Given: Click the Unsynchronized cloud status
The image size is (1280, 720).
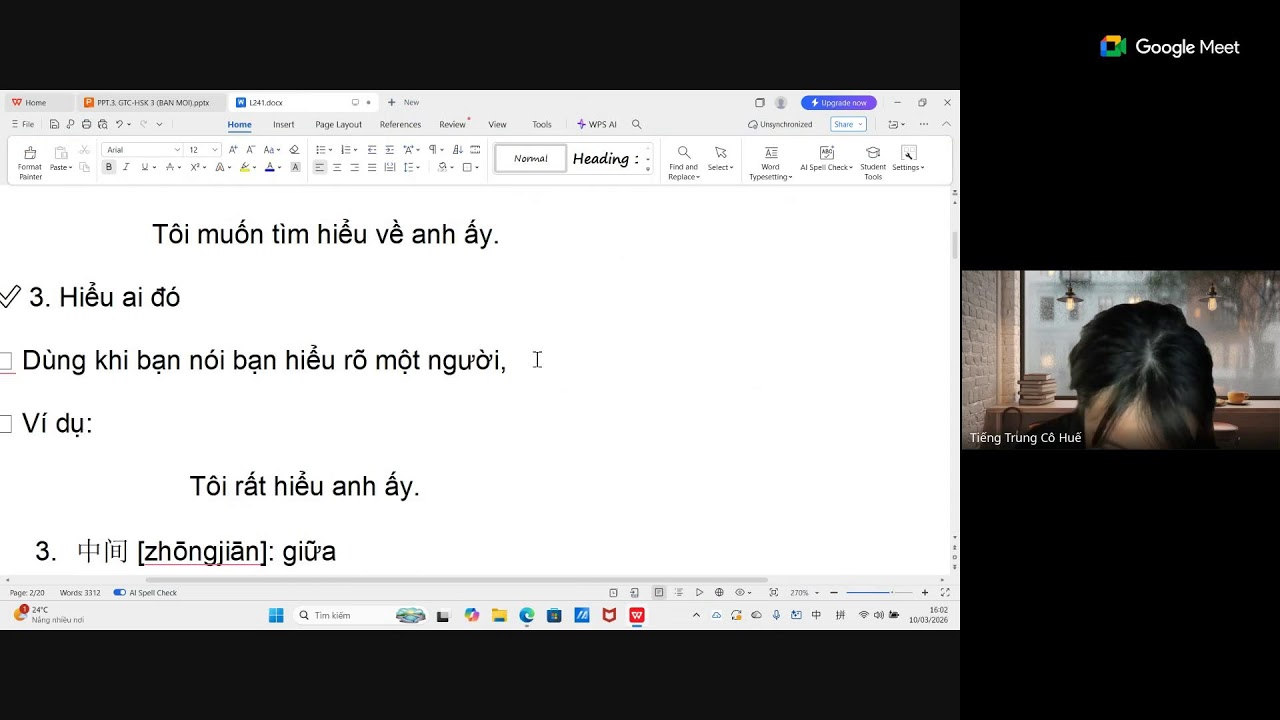Looking at the screenshot, I should point(781,124).
